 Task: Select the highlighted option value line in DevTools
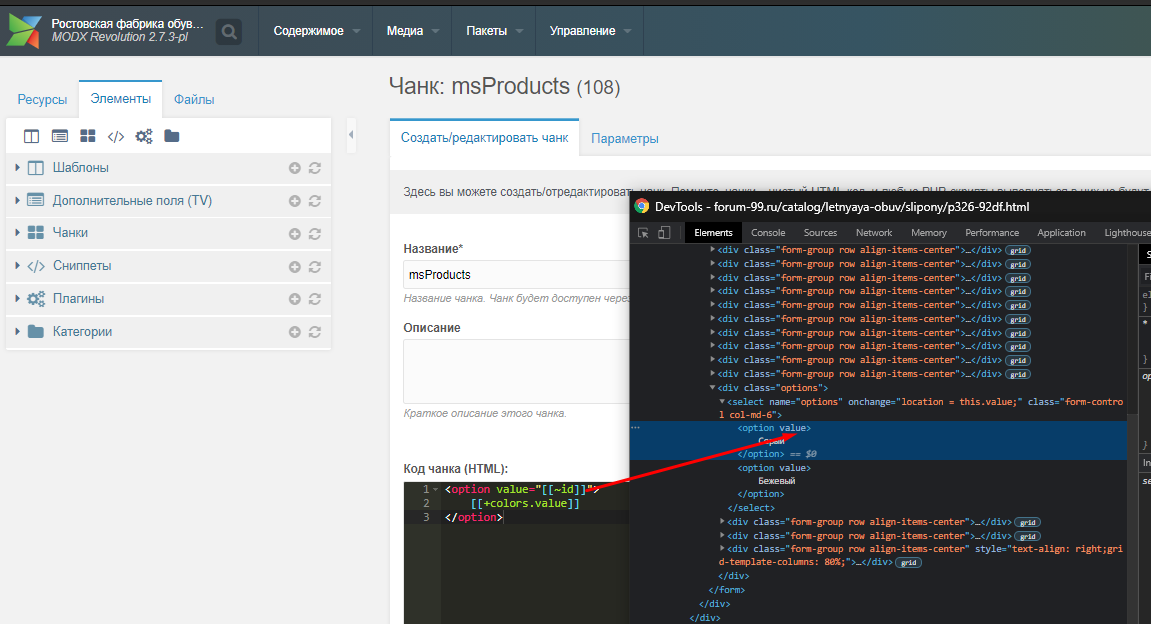click(x=774, y=428)
